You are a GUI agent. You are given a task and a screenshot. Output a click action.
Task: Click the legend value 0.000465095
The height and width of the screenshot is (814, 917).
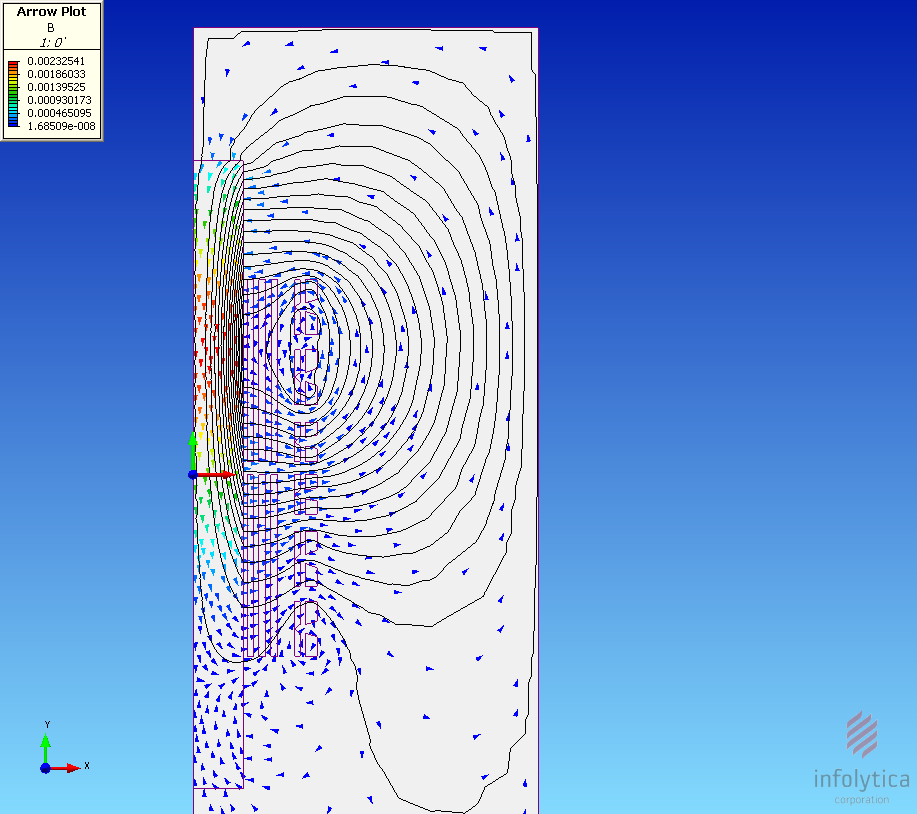tap(59, 113)
